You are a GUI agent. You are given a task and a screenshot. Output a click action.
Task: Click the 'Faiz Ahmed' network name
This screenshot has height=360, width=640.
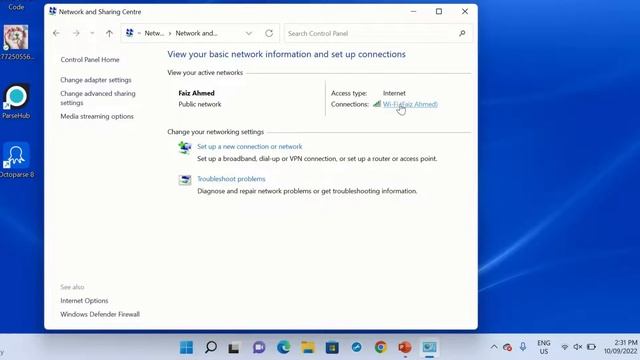196,93
